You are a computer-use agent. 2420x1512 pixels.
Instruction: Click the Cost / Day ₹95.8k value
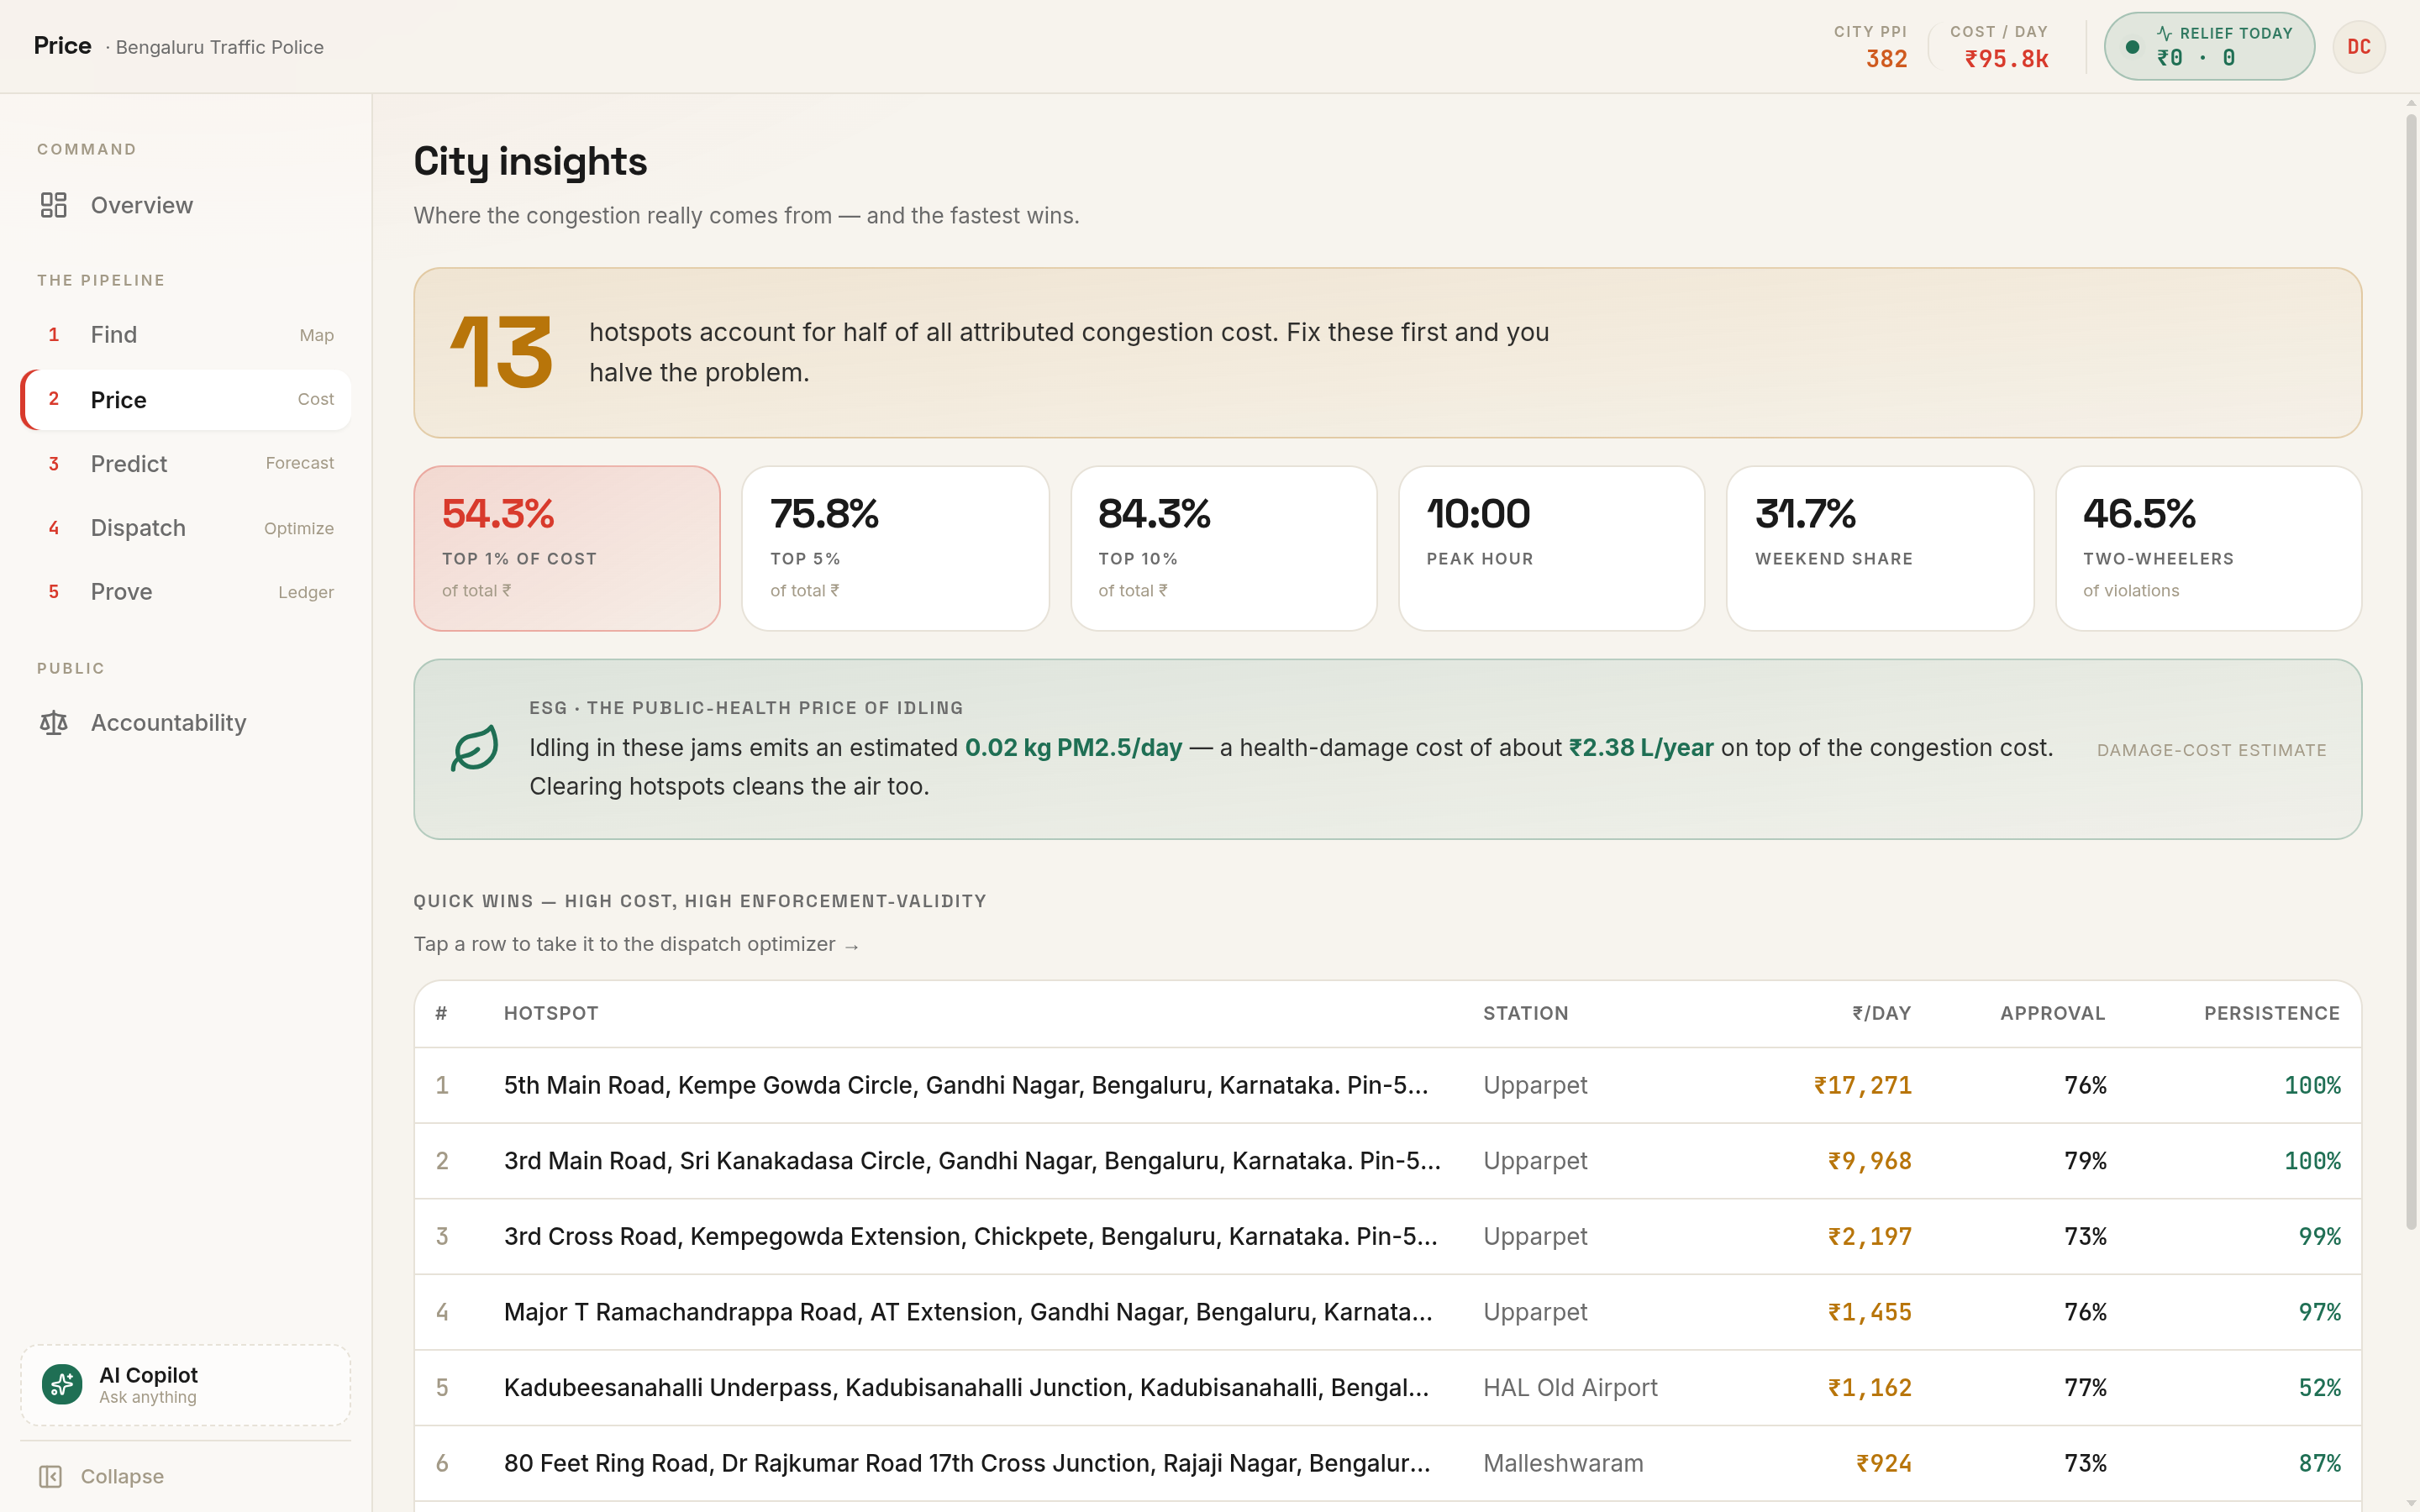tap(2006, 59)
